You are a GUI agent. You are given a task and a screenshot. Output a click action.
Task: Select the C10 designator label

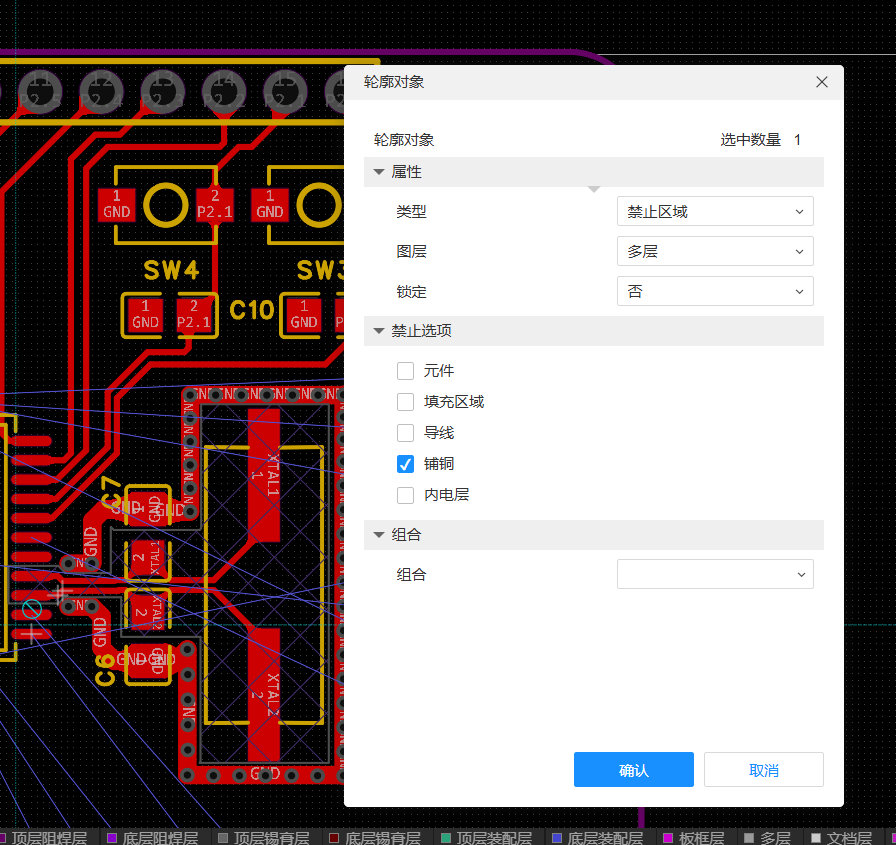click(x=252, y=310)
